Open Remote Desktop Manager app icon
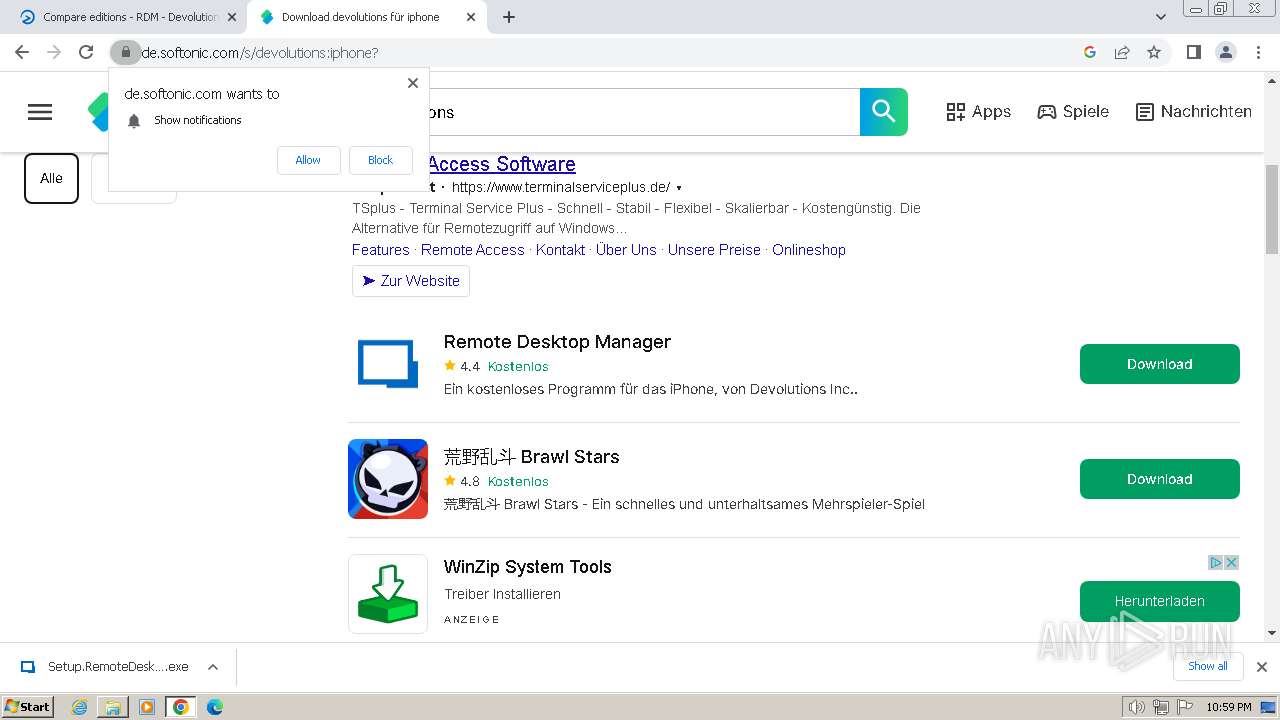Screen dimensions: 1280x720 click(x=388, y=364)
